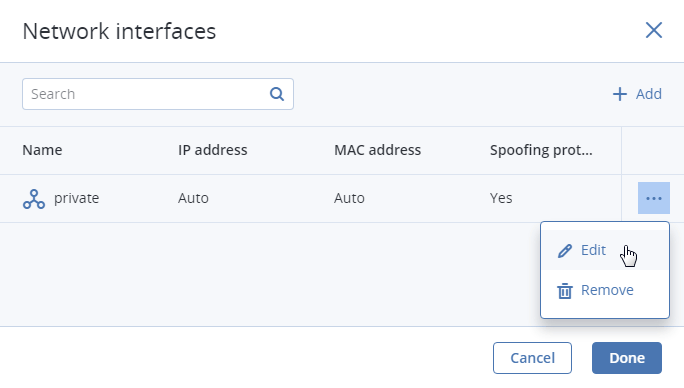Screen dimensions: 684x388
Task: Click the Spoofing protection column header
Action: click(x=541, y=150)
